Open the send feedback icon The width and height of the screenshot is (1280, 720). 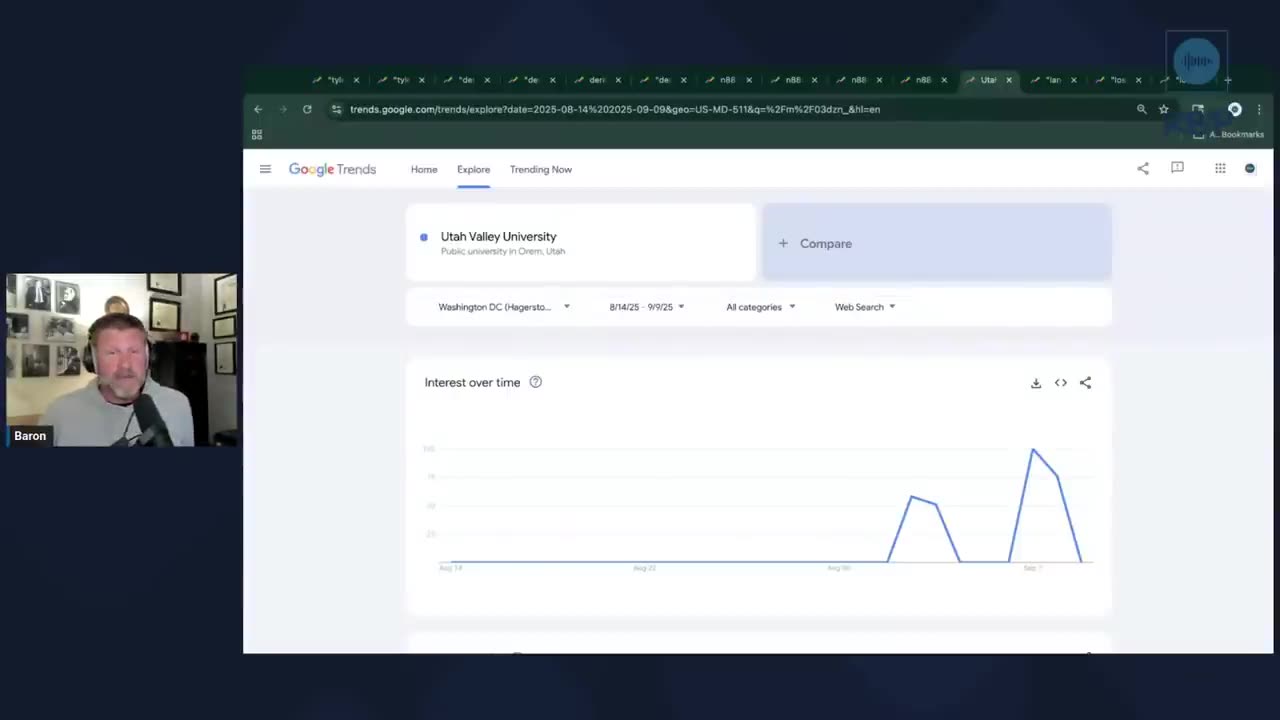coord(1177,168)
